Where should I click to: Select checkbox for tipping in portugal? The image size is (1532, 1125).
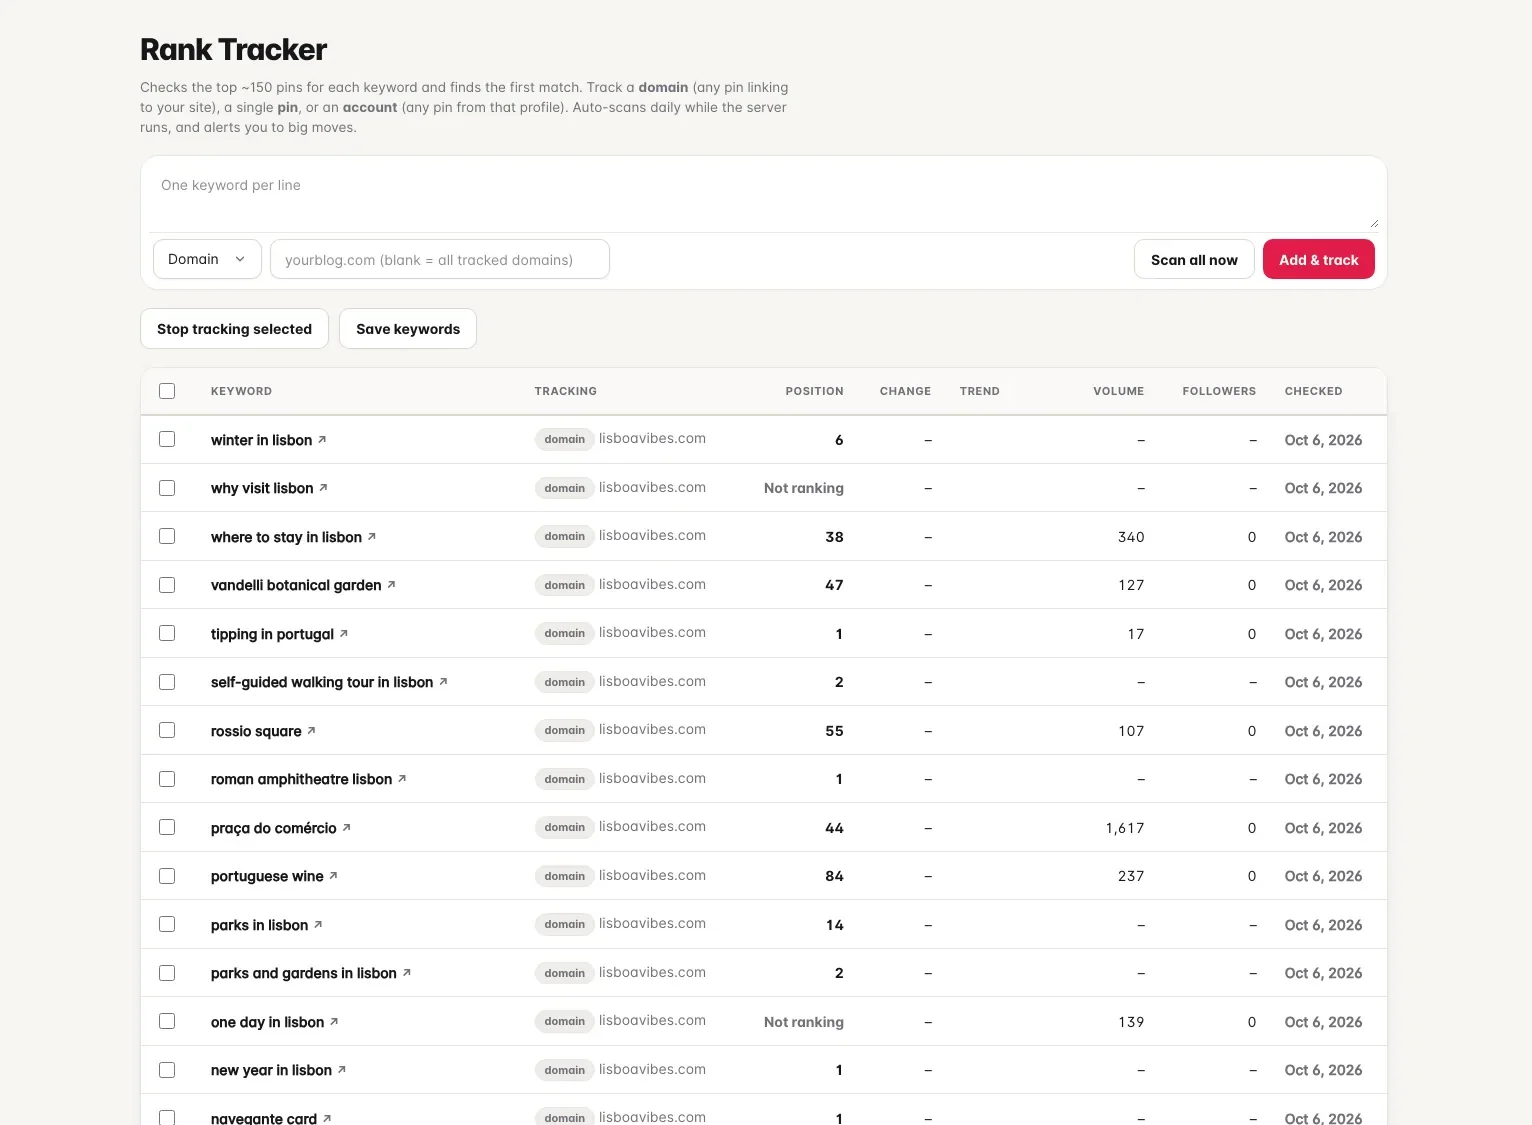167,633
